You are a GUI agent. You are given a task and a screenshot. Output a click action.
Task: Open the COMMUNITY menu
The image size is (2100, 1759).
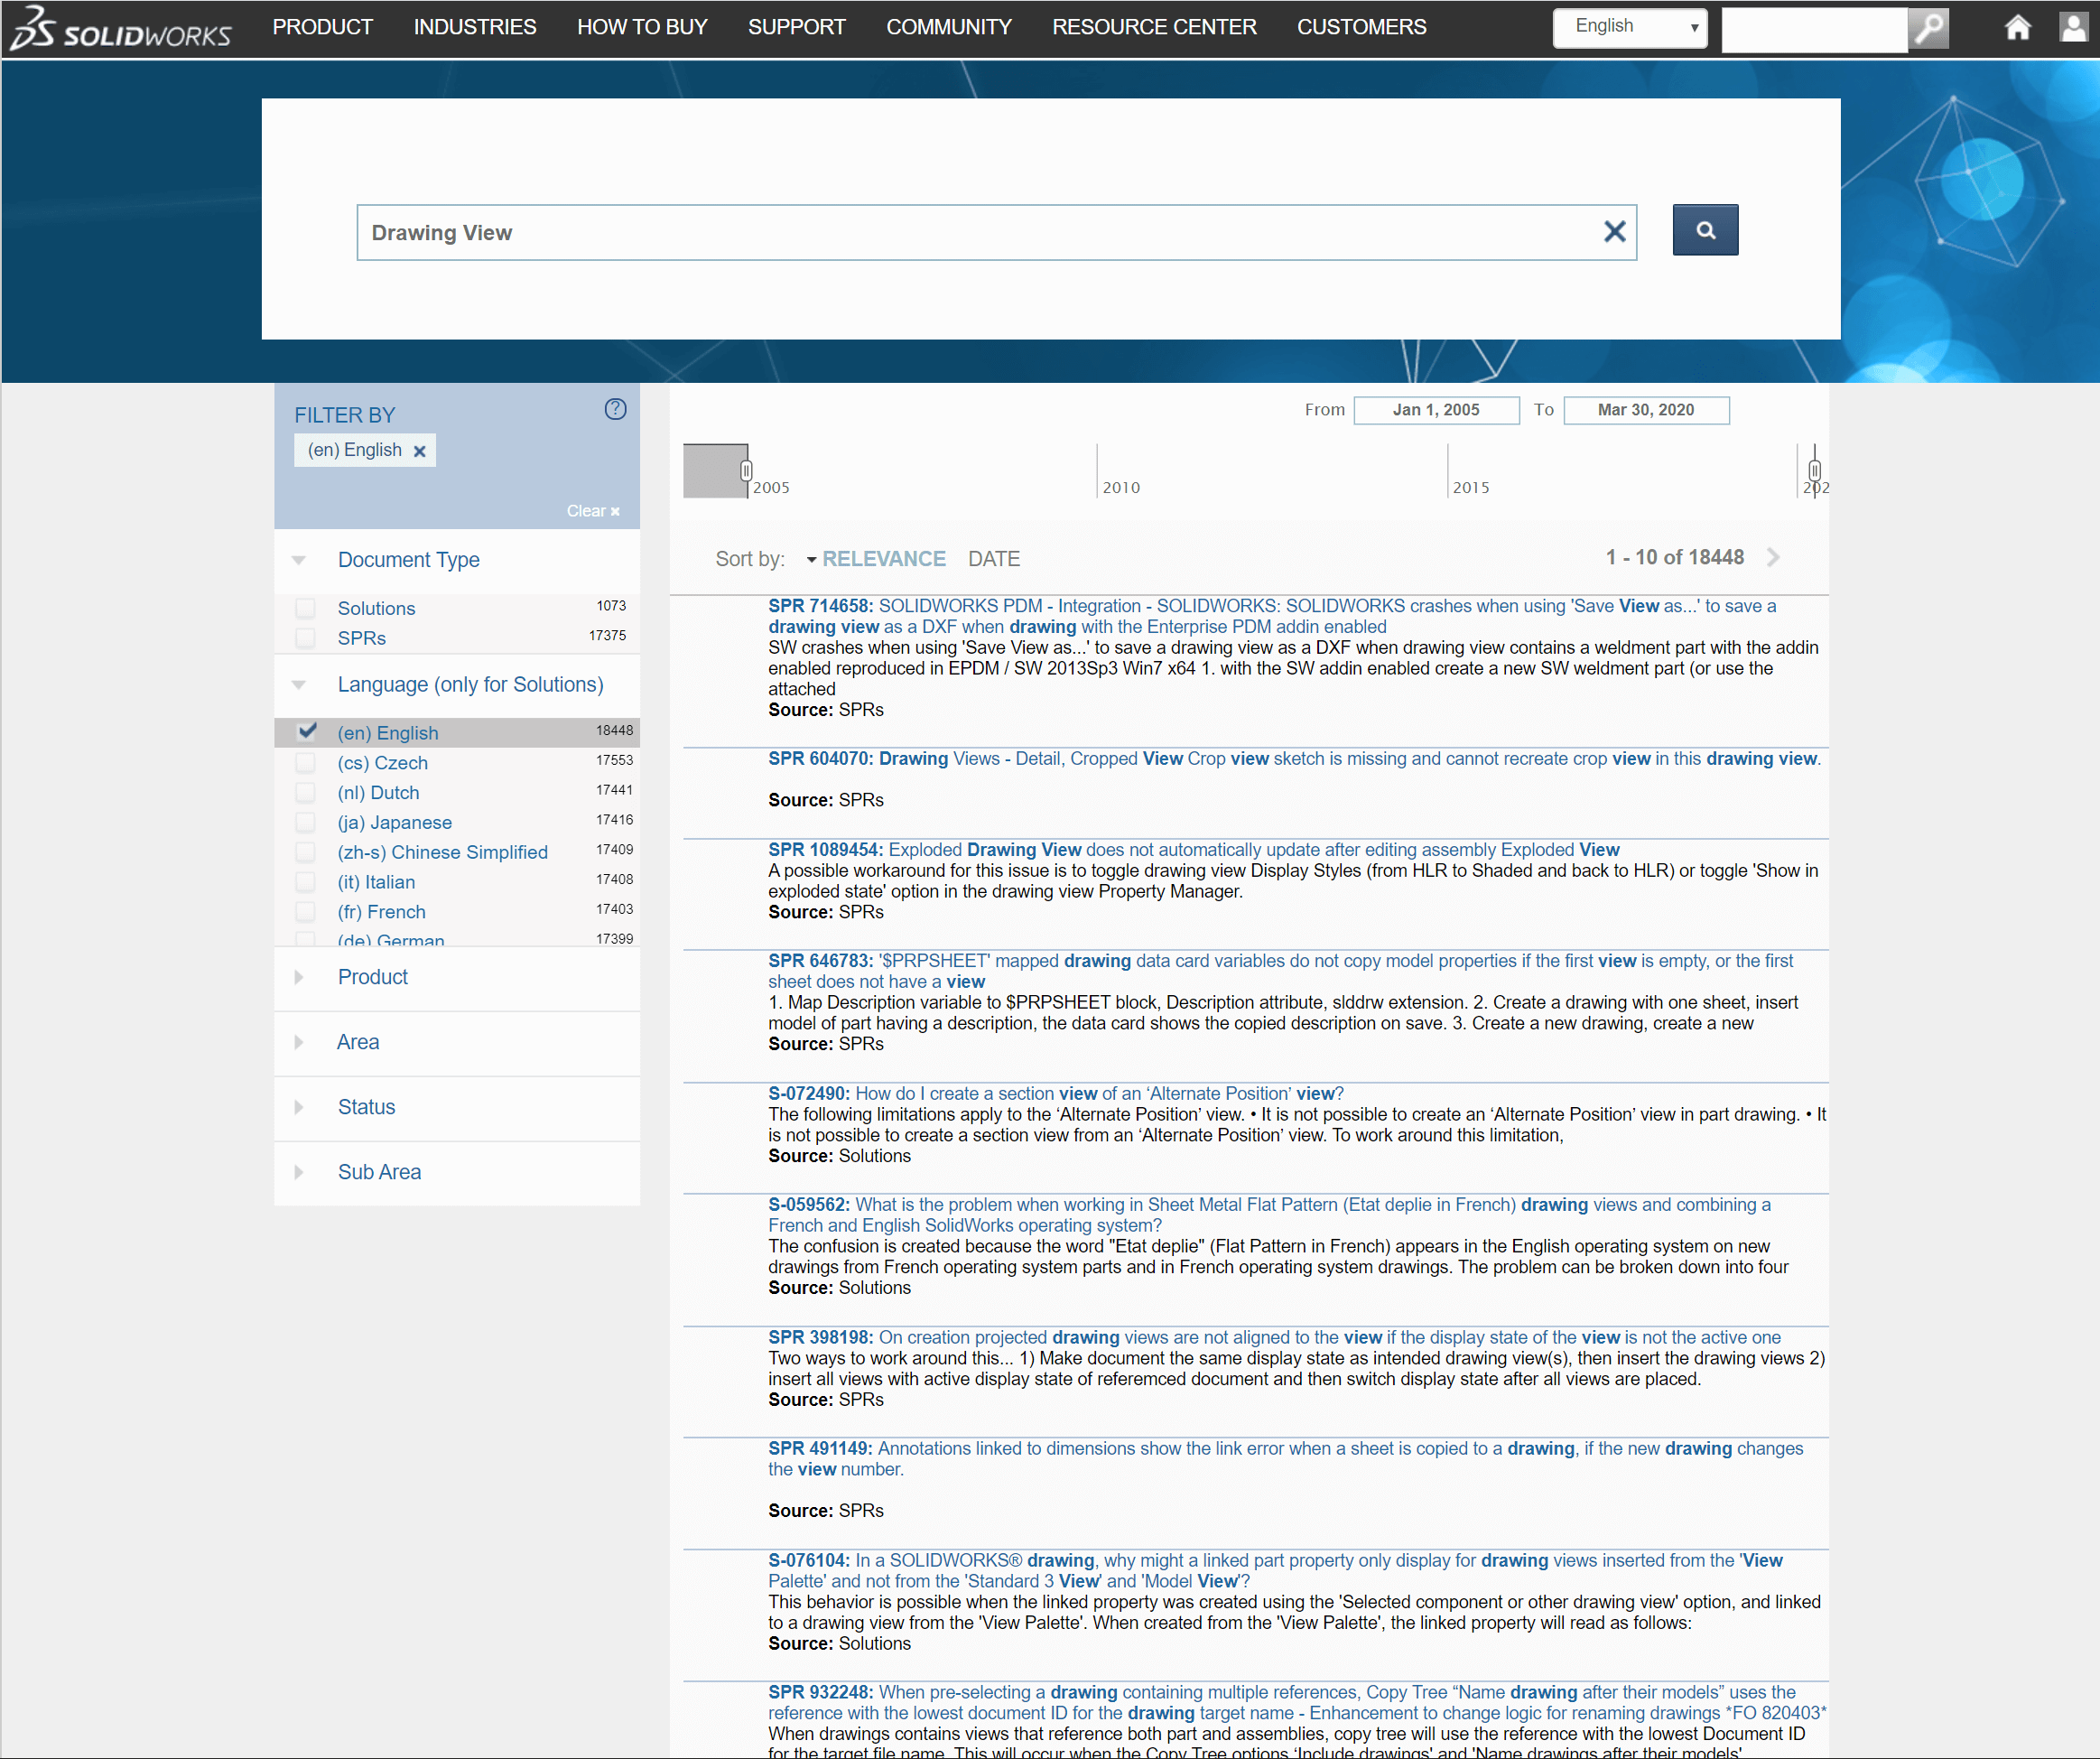point(949,27)
